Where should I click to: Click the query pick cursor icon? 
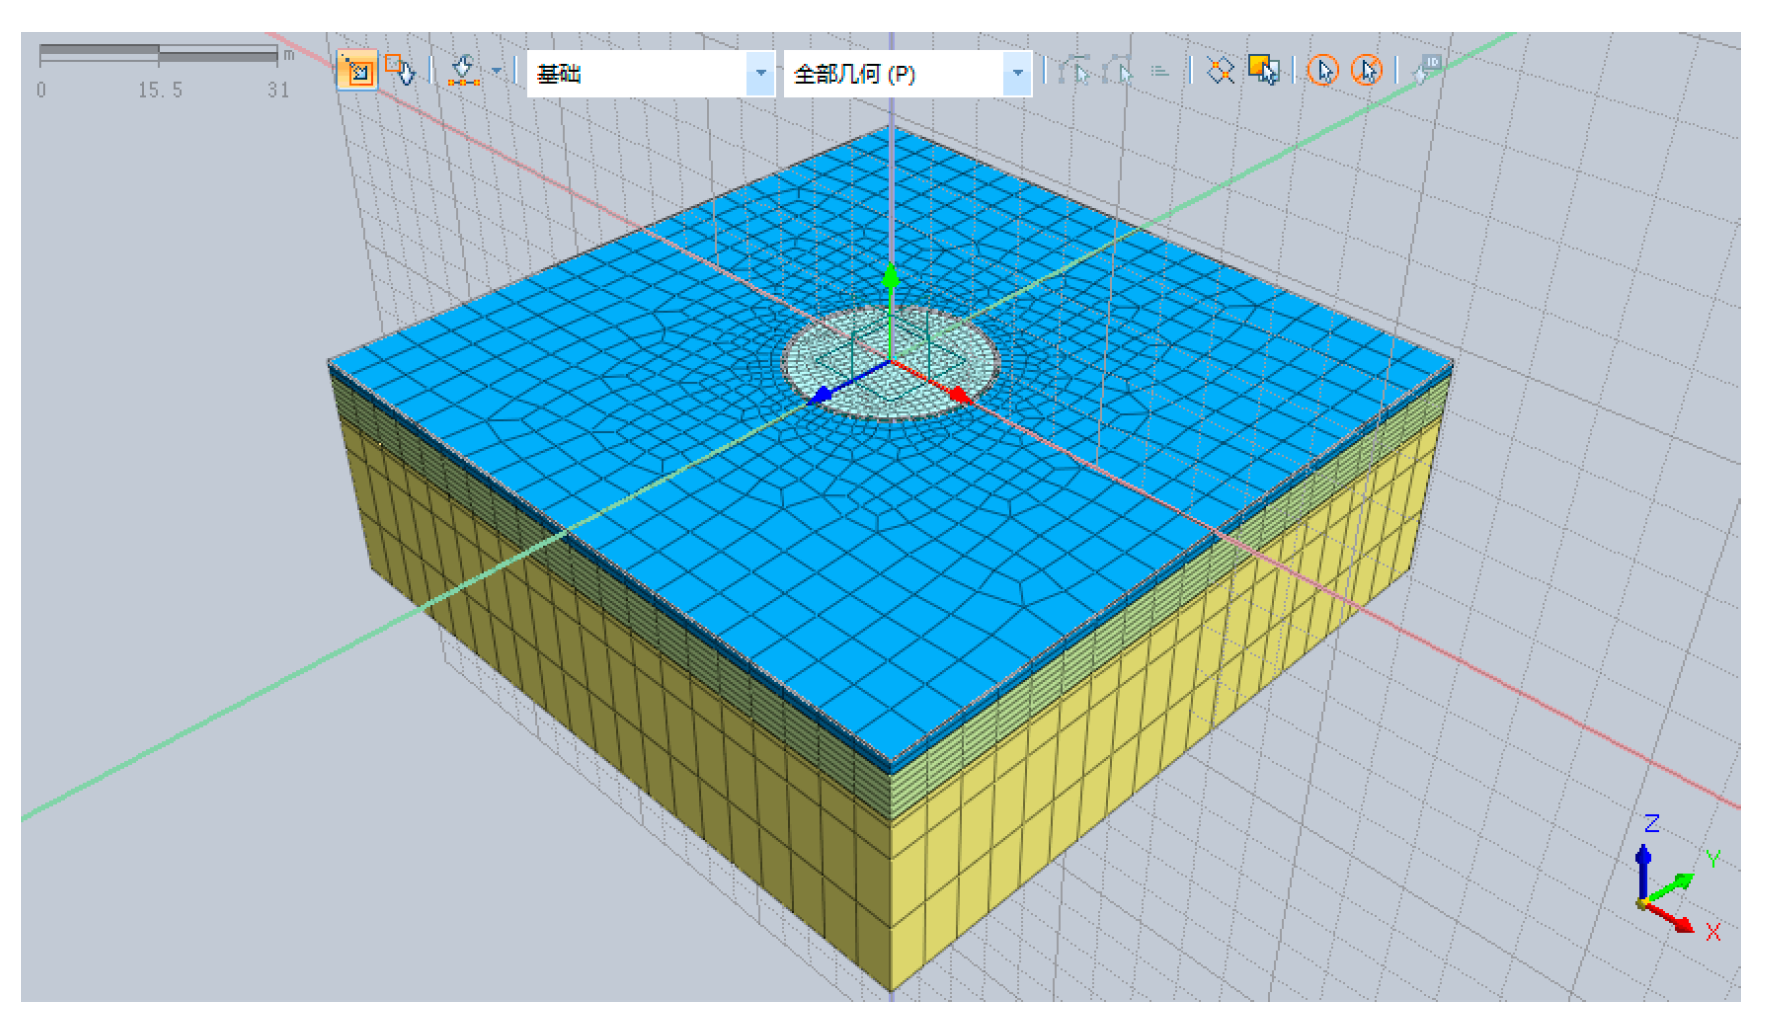[x=400, y=71]
